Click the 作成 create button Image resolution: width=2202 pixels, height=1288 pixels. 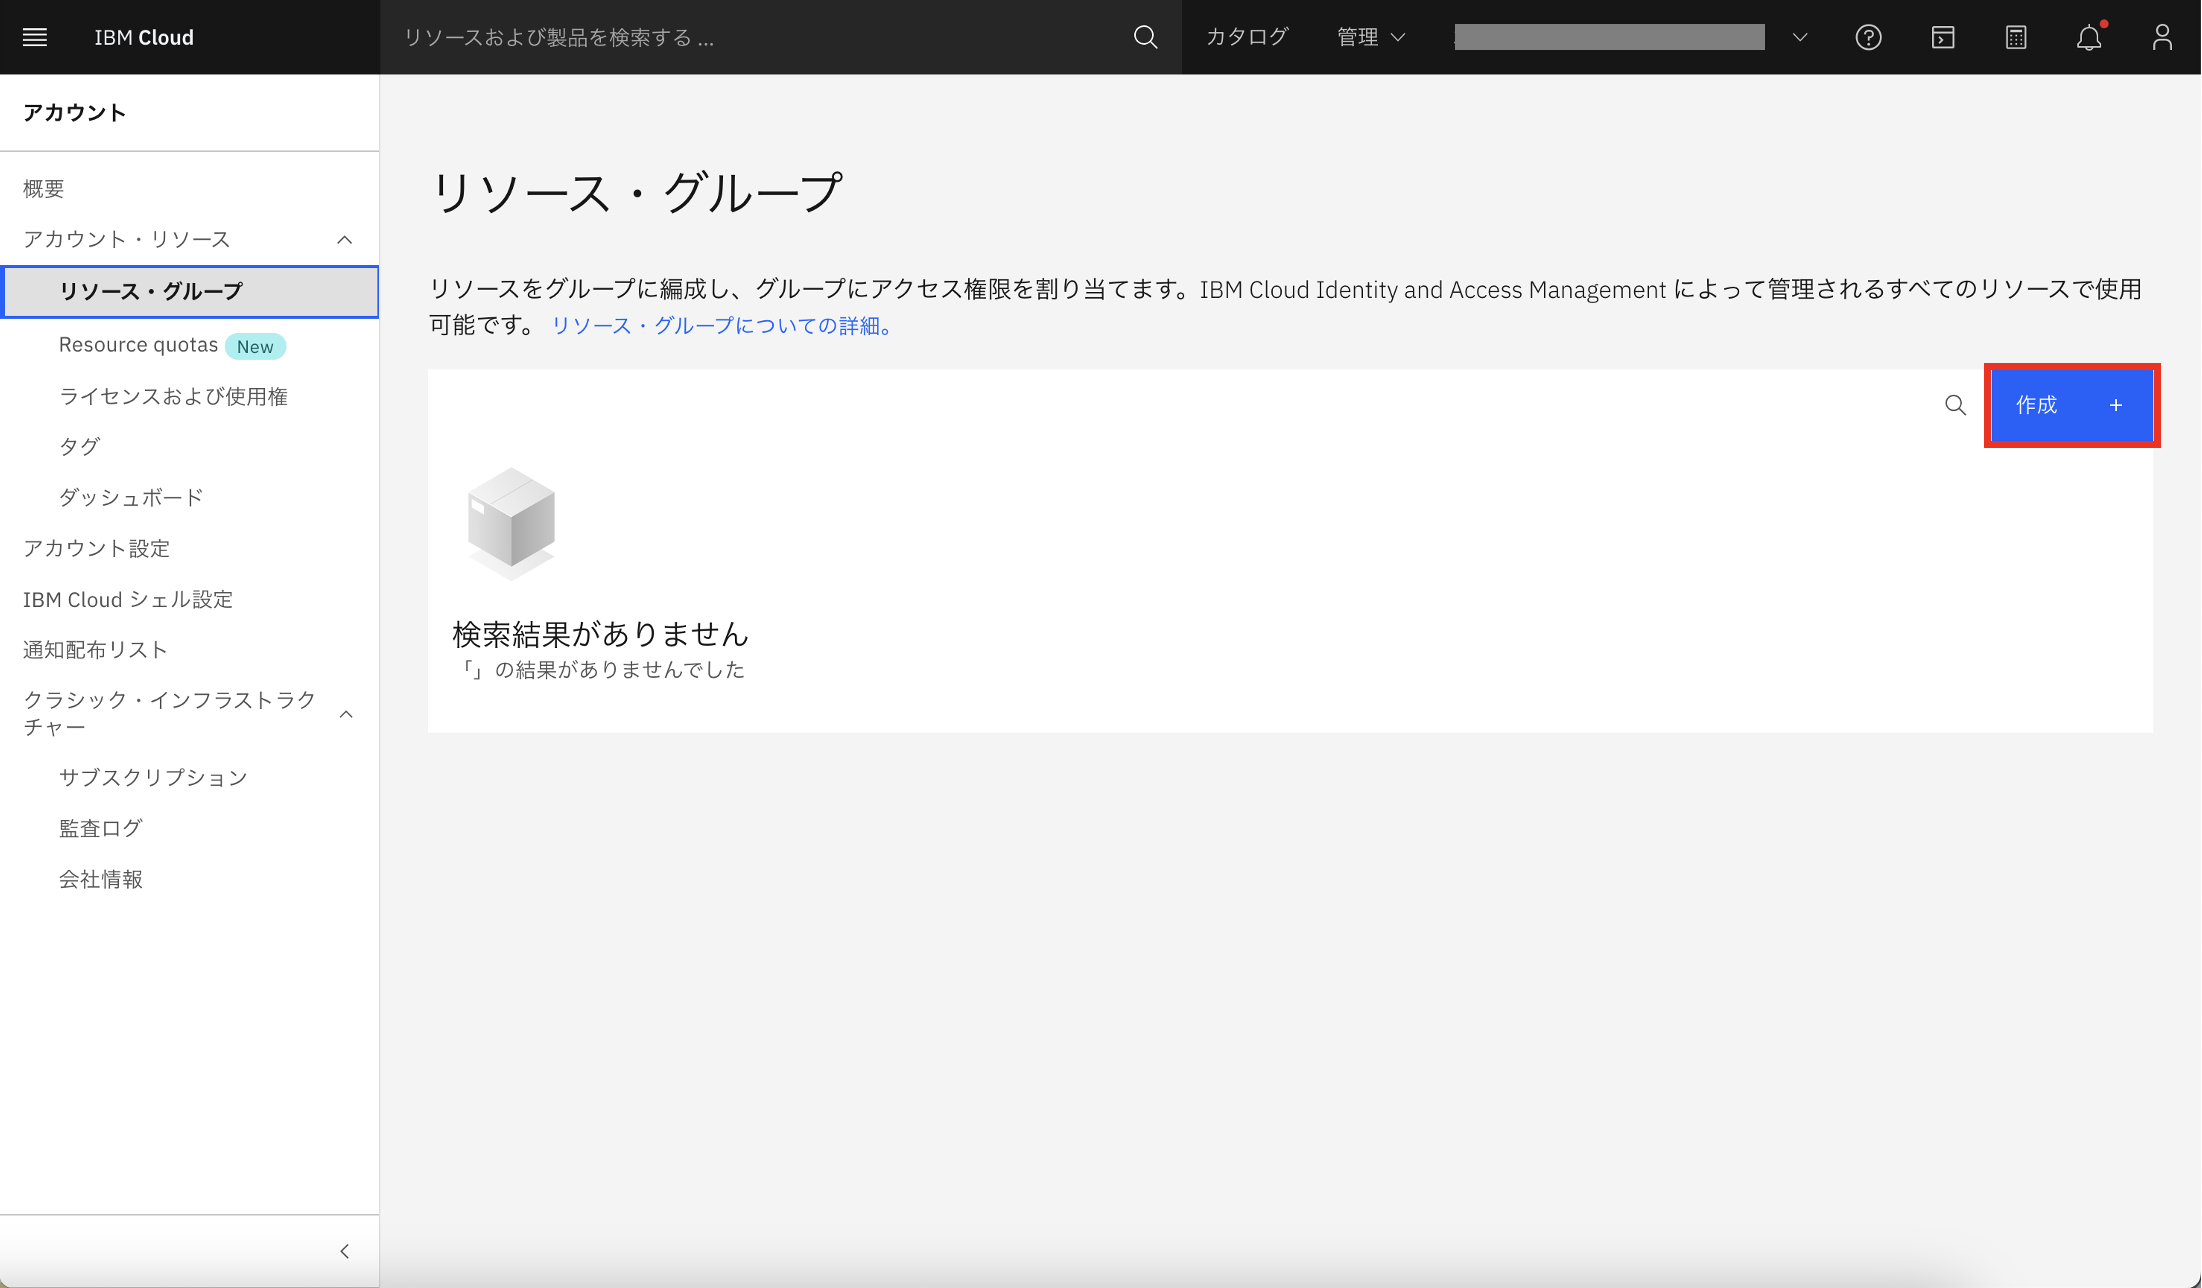(2071, 405)
